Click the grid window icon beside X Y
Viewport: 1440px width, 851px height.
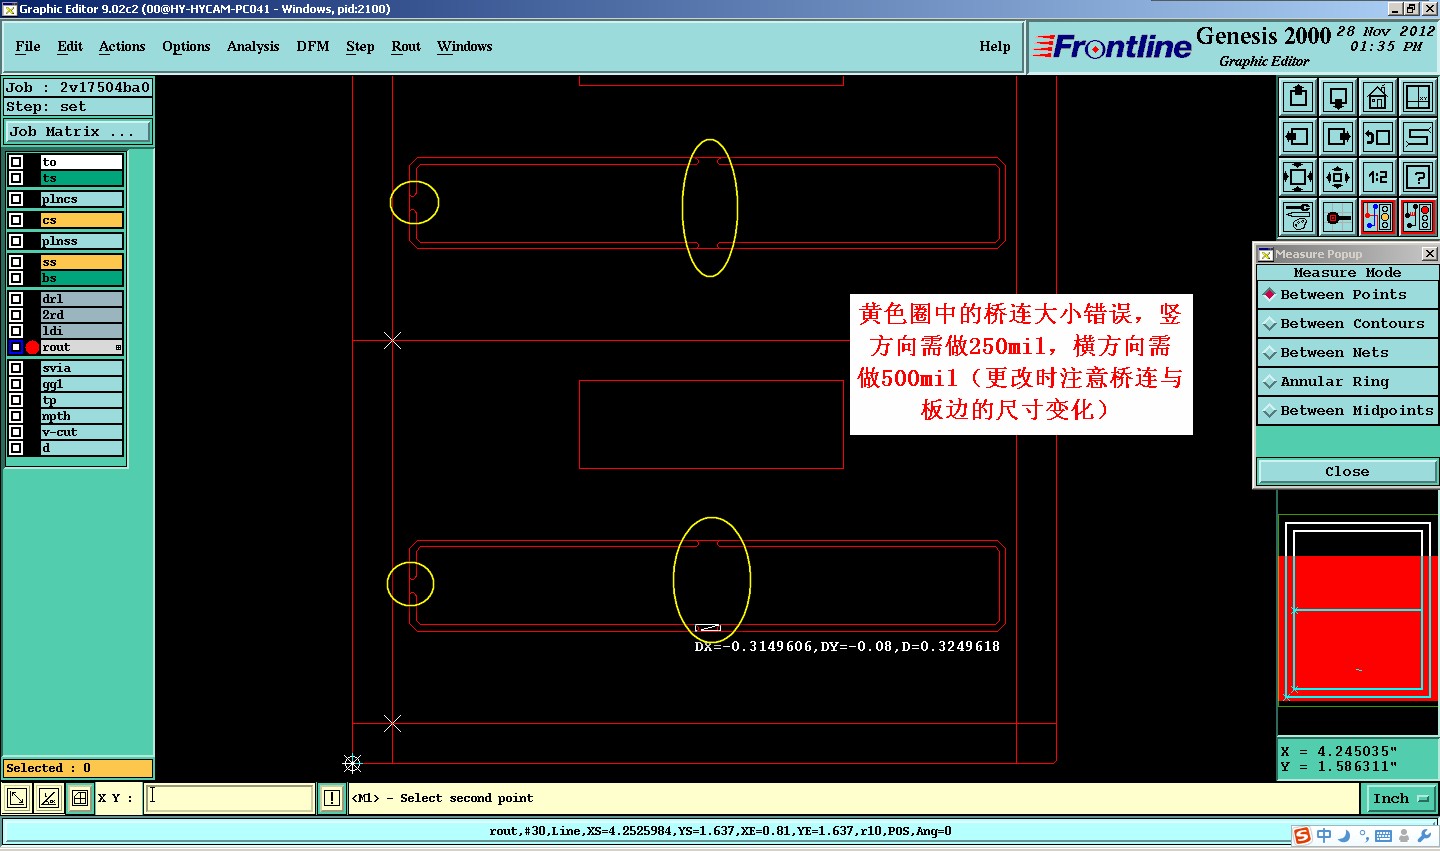(79, 798)
